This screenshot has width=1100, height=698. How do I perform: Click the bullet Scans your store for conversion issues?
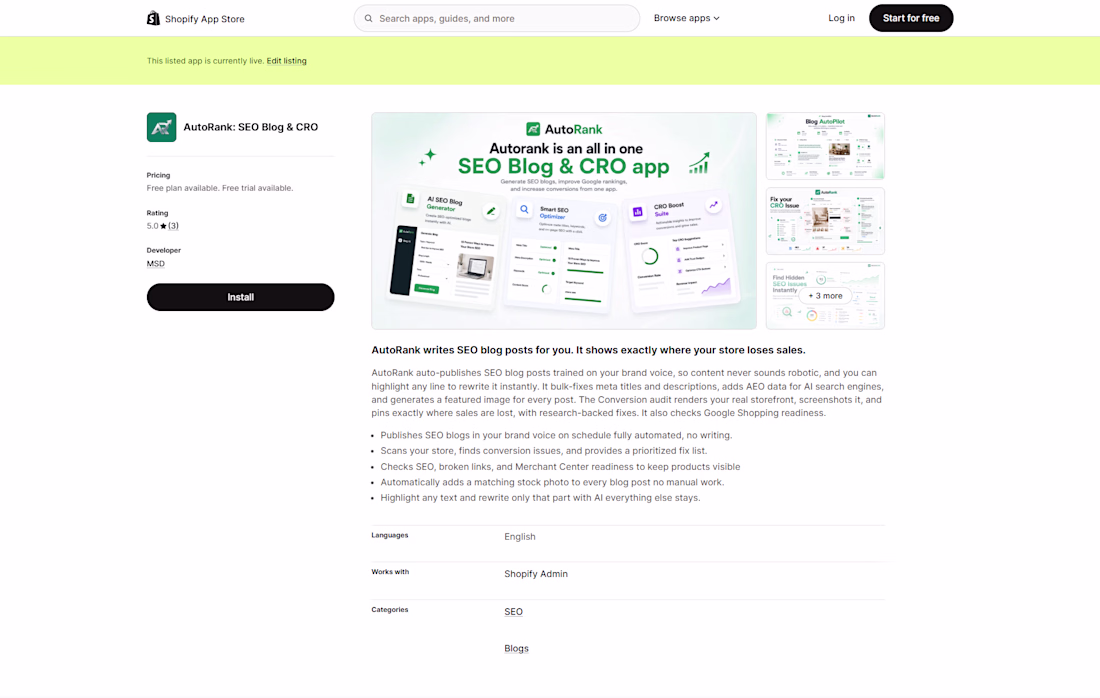[544, 450]
